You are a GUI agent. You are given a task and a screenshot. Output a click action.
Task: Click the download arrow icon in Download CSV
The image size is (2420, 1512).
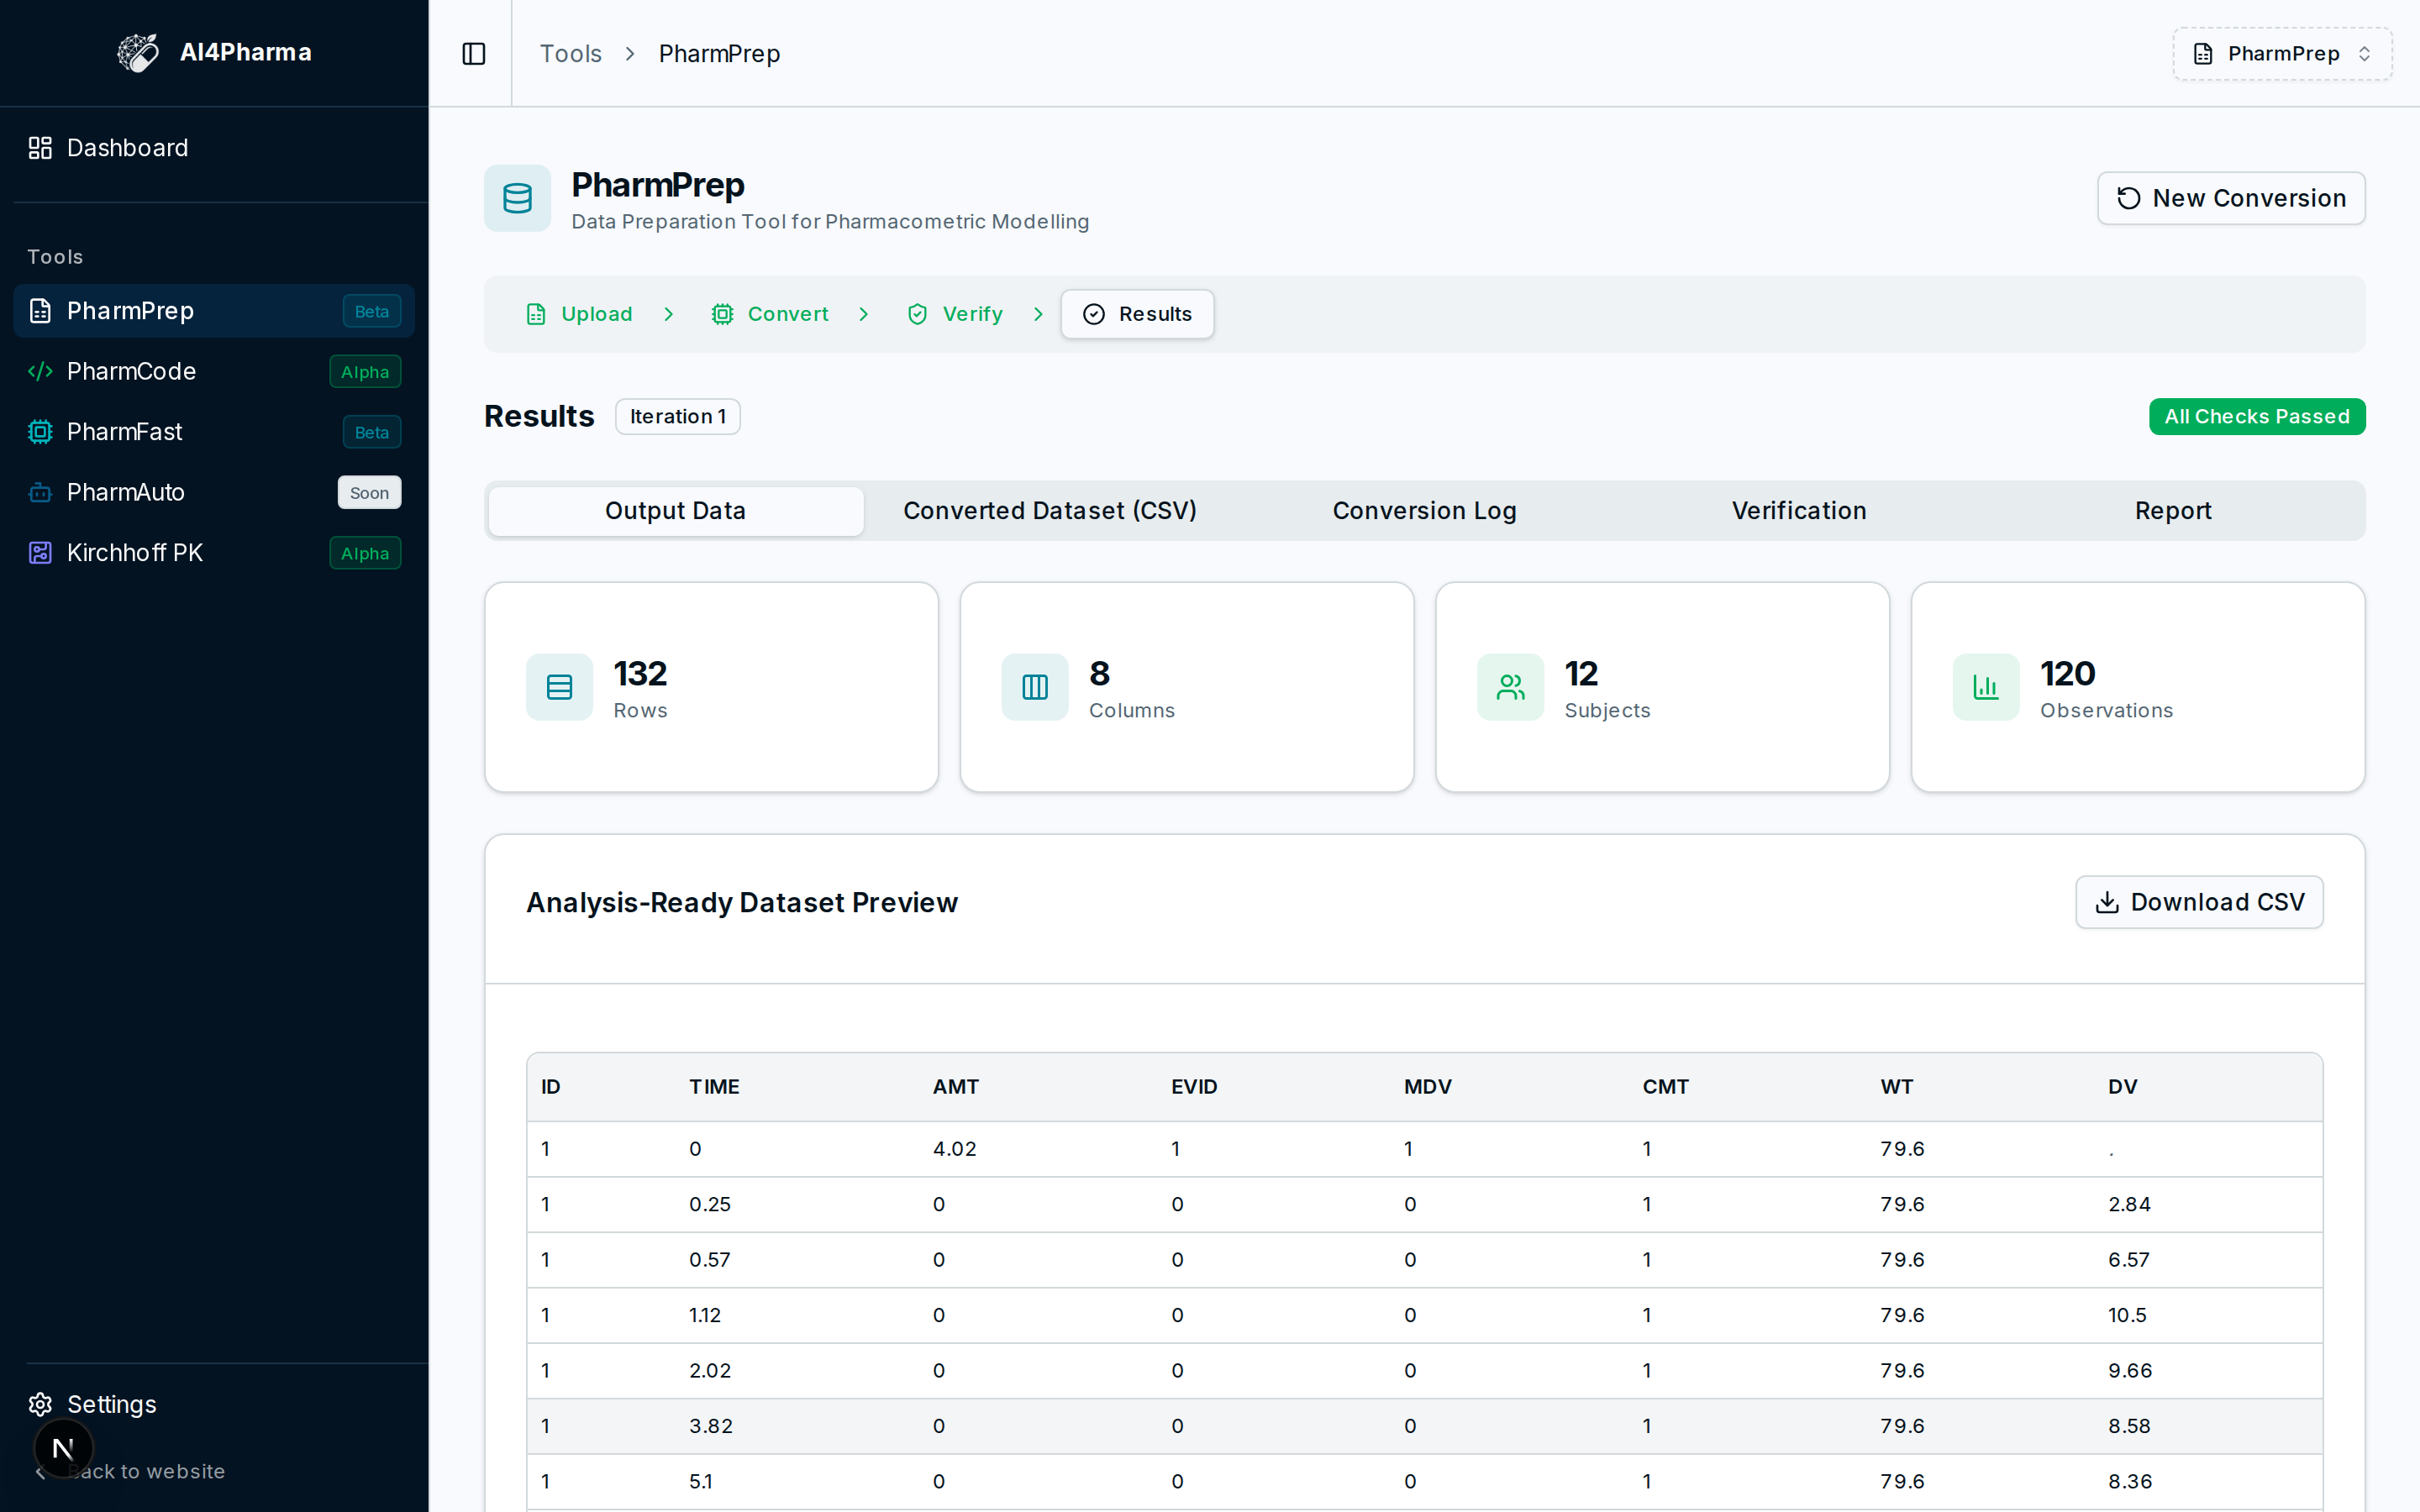(x=2107, y=902)
